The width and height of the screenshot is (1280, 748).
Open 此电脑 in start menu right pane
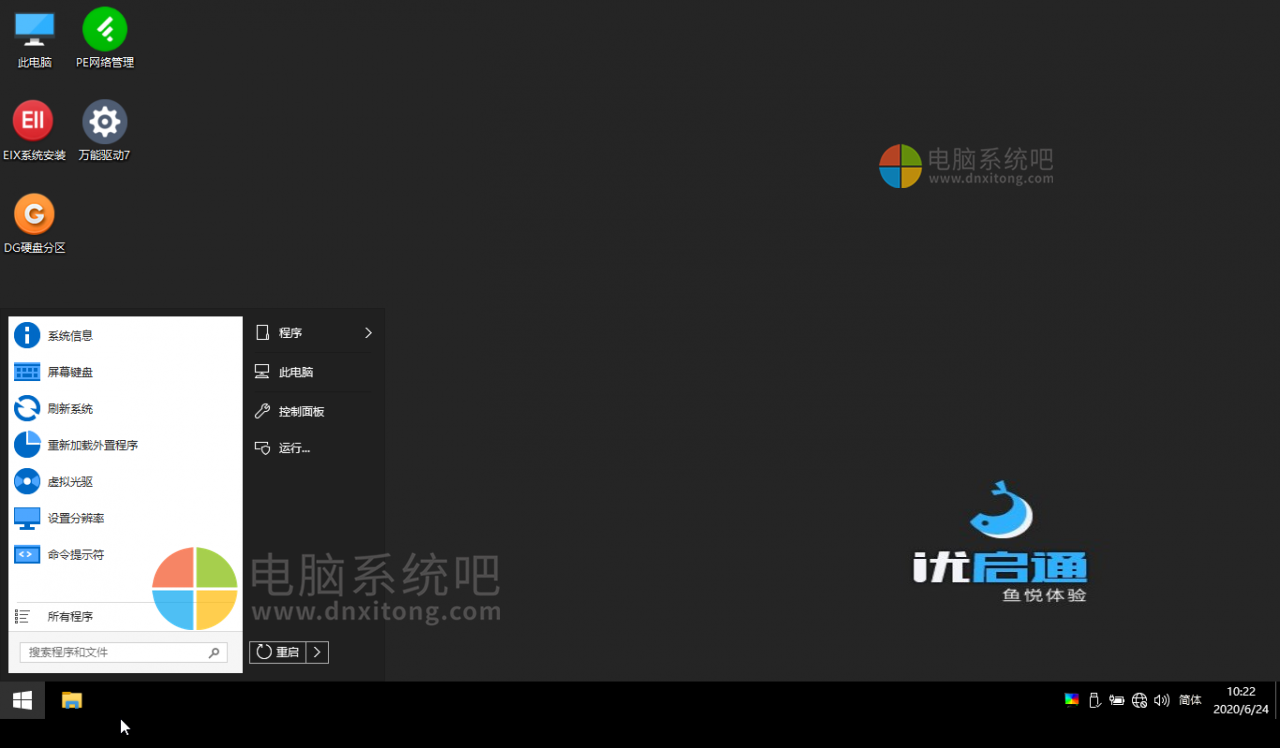[314, 372]
